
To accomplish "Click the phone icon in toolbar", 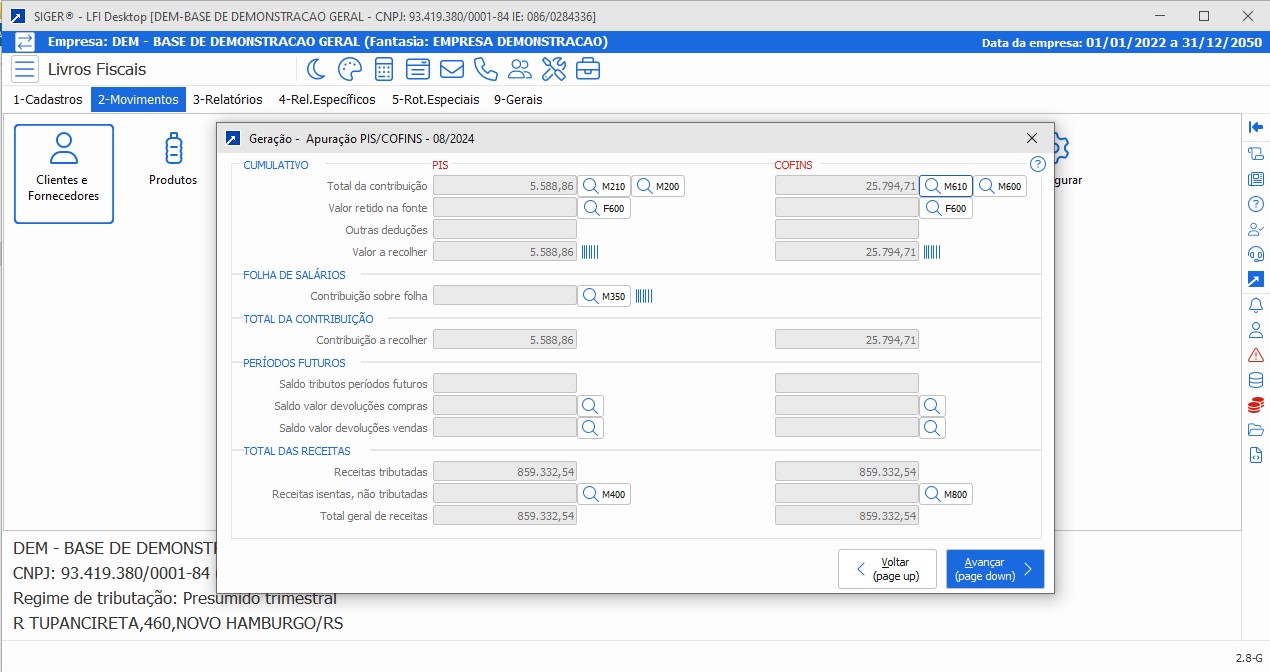I will coord(486,69).
